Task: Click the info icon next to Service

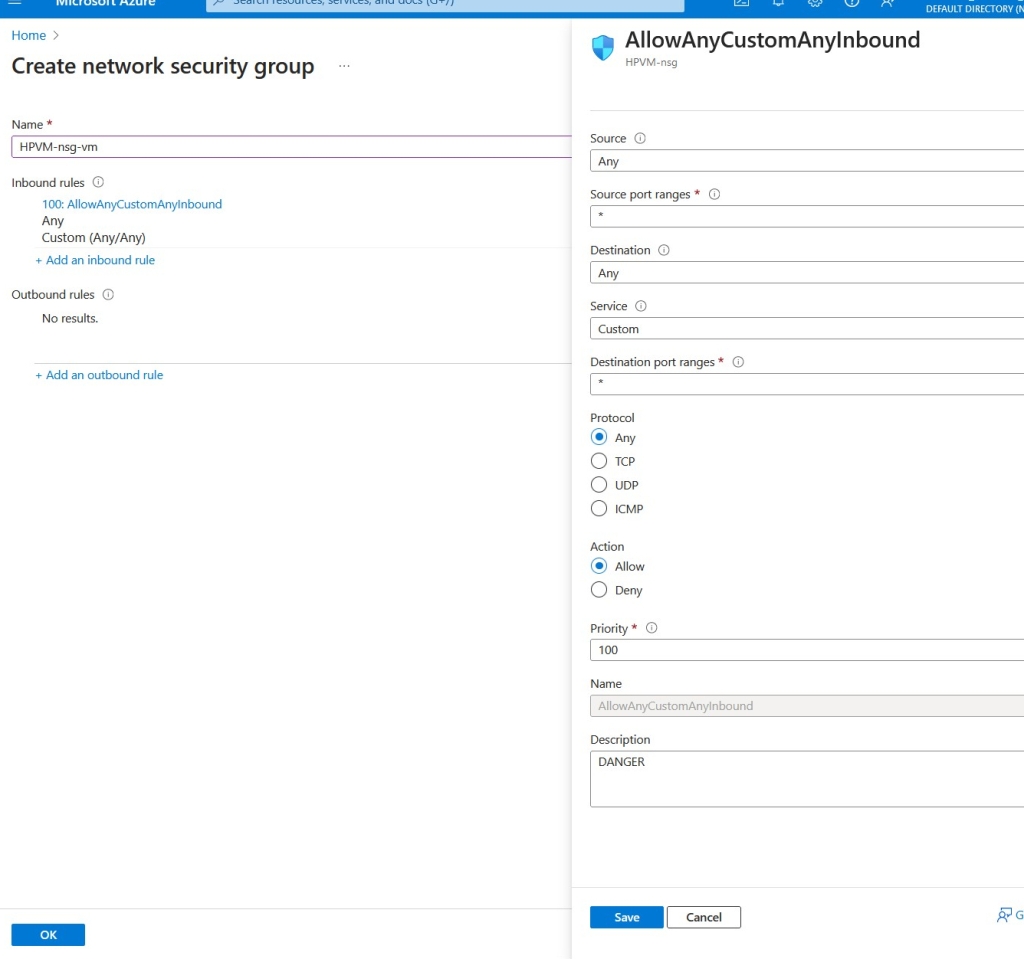Action: click(x=641, y=307)
